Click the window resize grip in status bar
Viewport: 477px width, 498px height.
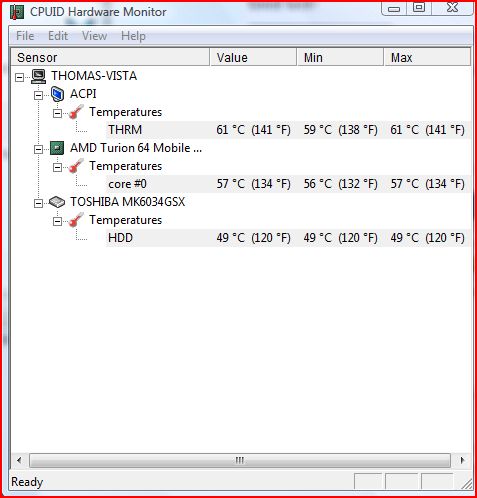click(x=467, y=484)
